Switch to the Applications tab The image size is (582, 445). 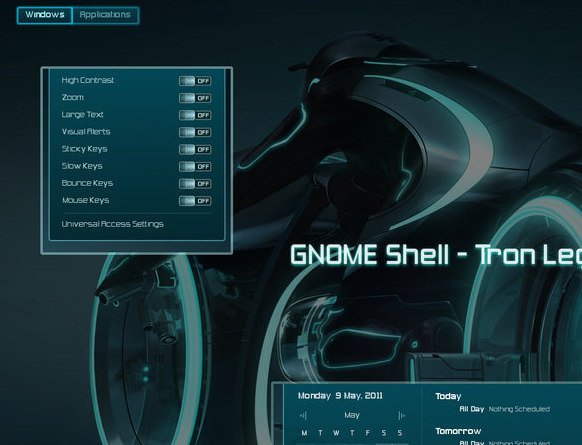pos(105,15)
